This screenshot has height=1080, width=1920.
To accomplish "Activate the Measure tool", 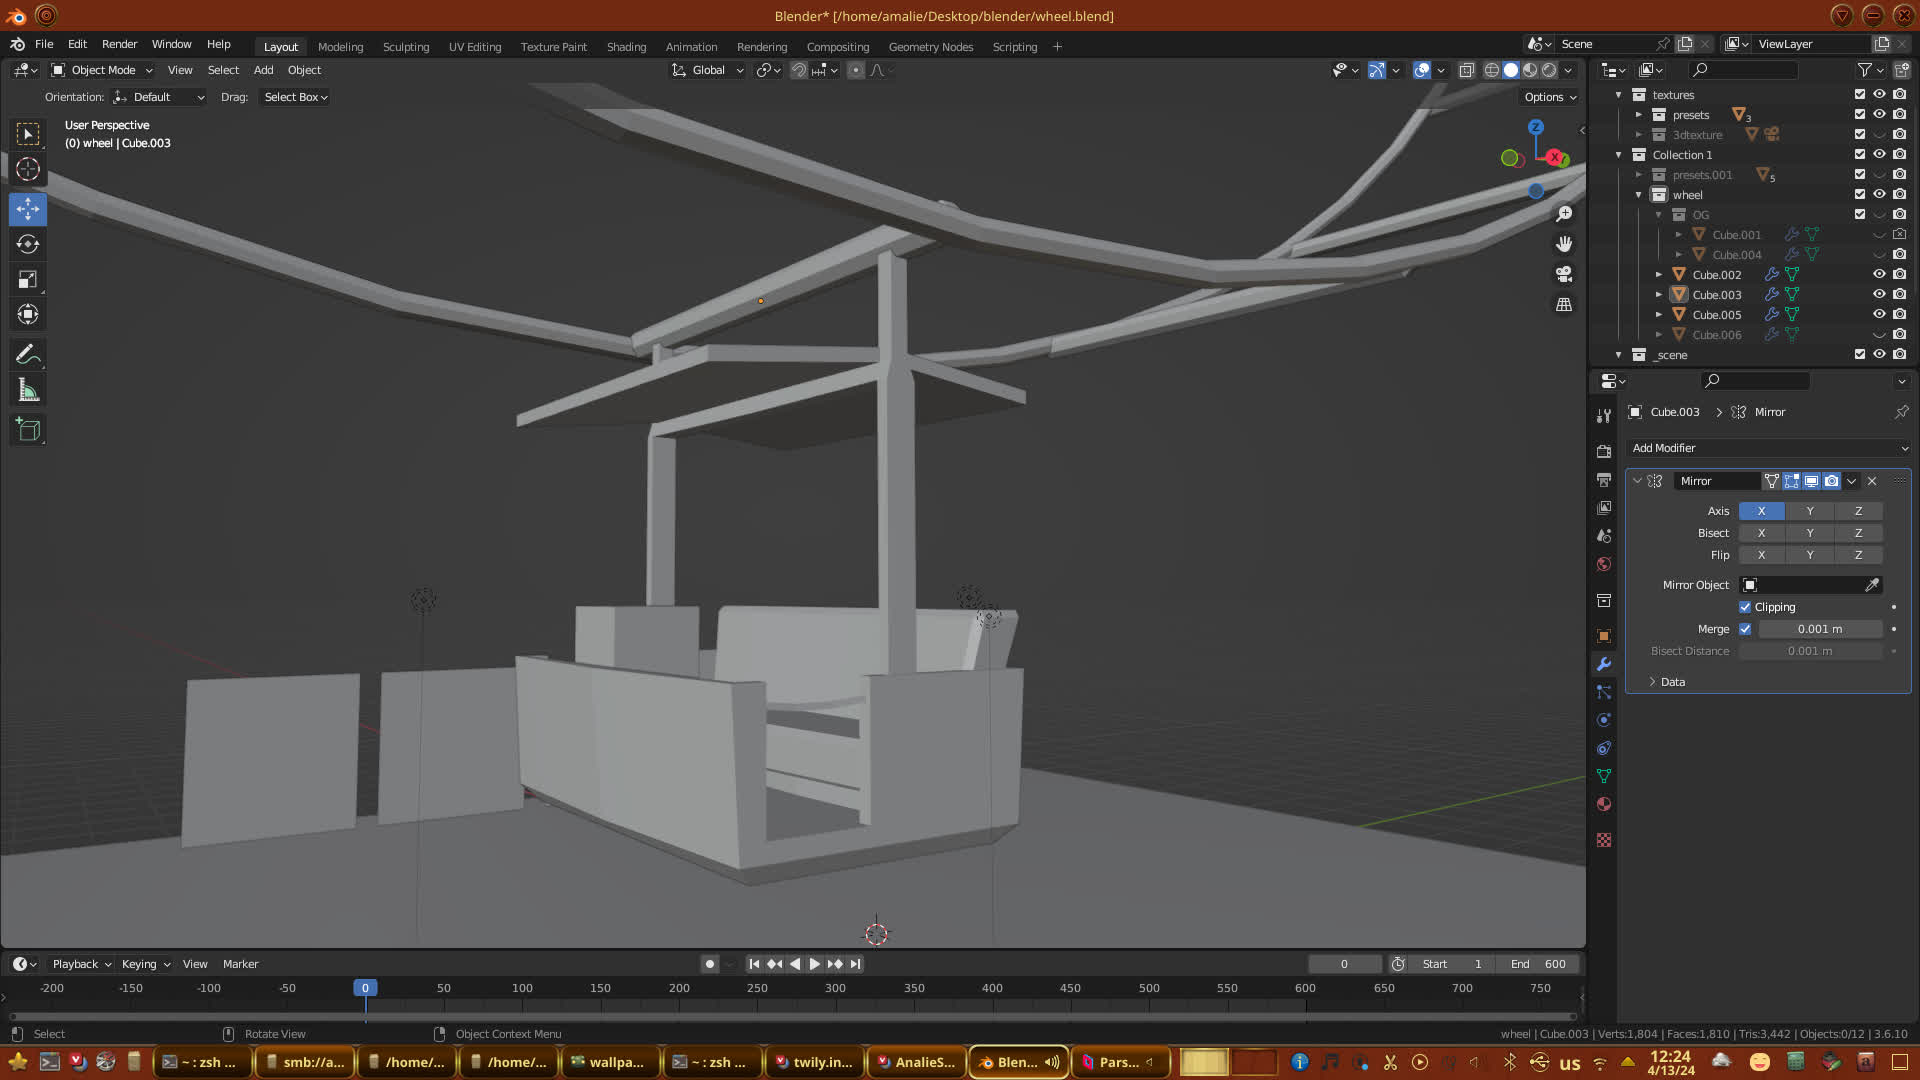I will [x=28, y=391].
